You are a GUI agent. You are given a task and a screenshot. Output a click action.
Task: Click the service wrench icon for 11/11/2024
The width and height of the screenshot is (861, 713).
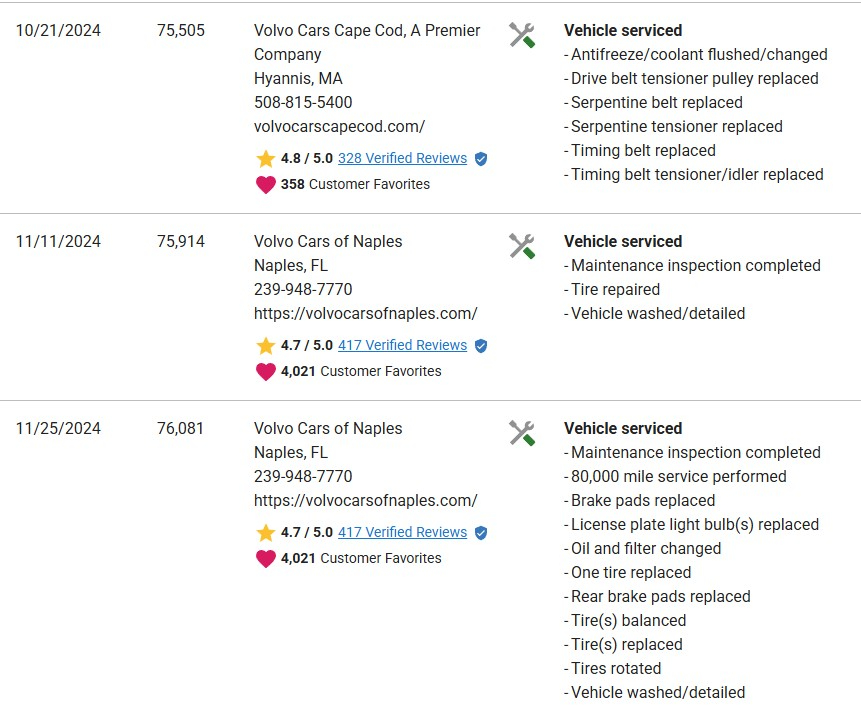[521, 246]
